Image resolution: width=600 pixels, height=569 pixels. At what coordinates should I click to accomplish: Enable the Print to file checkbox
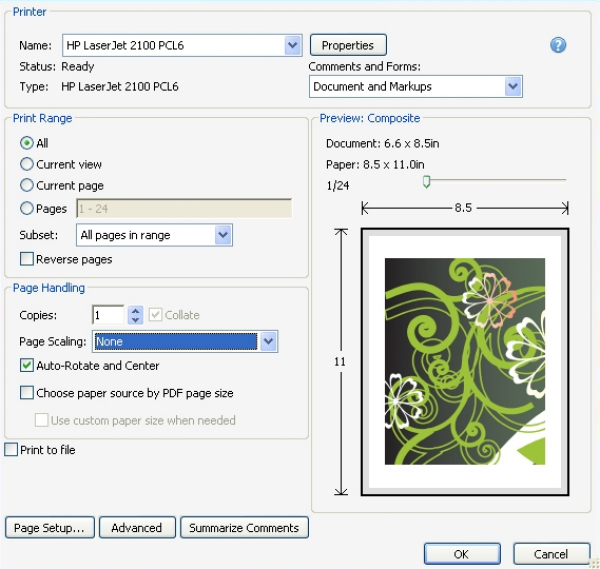(x=11, y=450)
